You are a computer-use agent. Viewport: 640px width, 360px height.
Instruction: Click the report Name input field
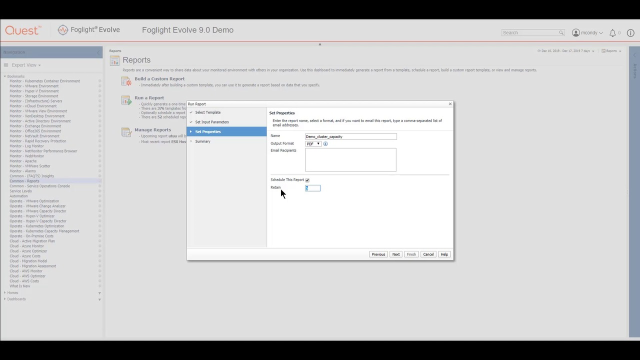point(351,136)
